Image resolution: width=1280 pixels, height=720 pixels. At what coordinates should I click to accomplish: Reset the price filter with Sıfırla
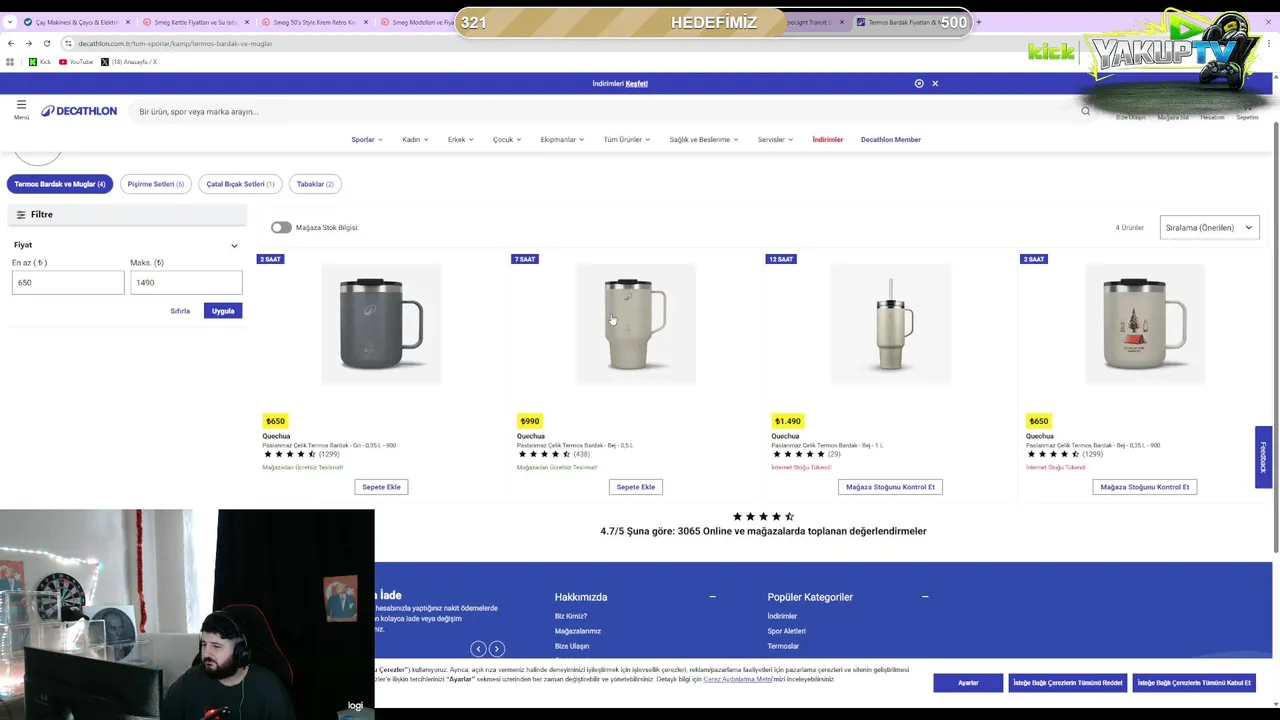pos(180,311)
